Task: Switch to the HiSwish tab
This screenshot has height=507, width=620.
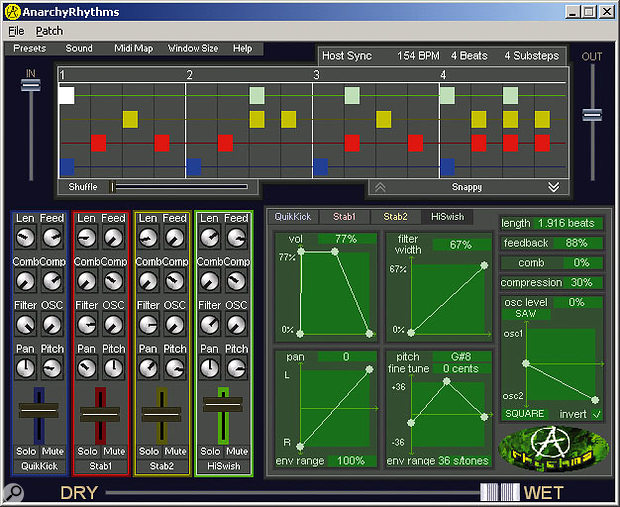Action: [447, 217]
